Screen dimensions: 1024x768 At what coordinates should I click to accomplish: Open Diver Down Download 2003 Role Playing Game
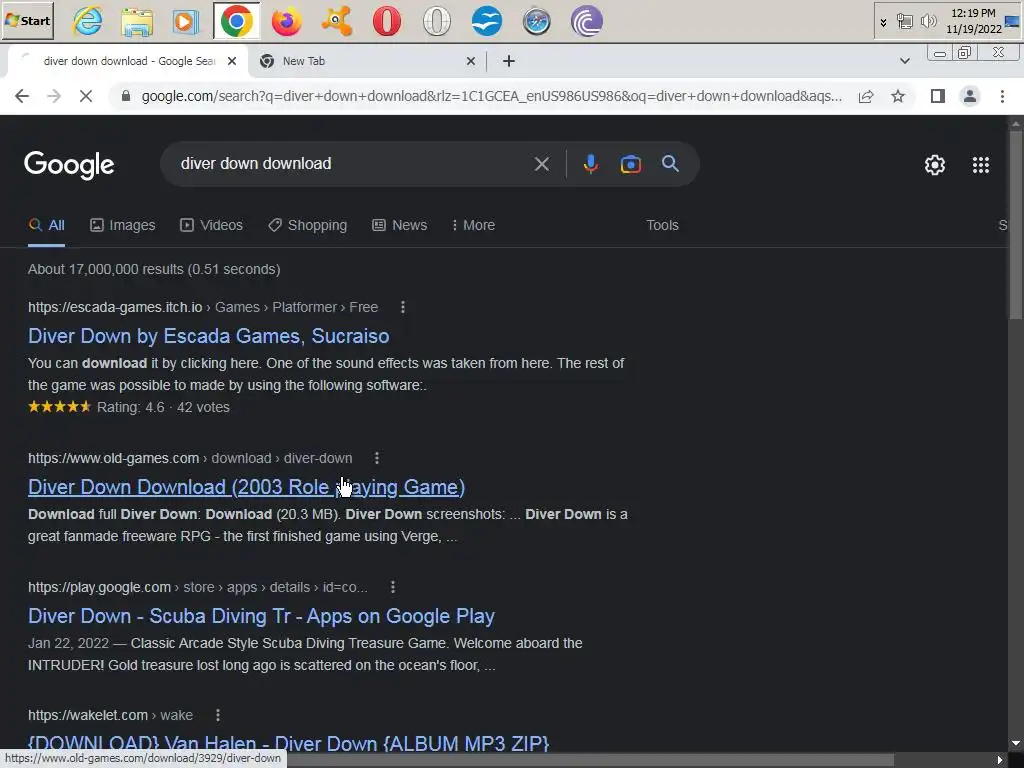(246, 487)
